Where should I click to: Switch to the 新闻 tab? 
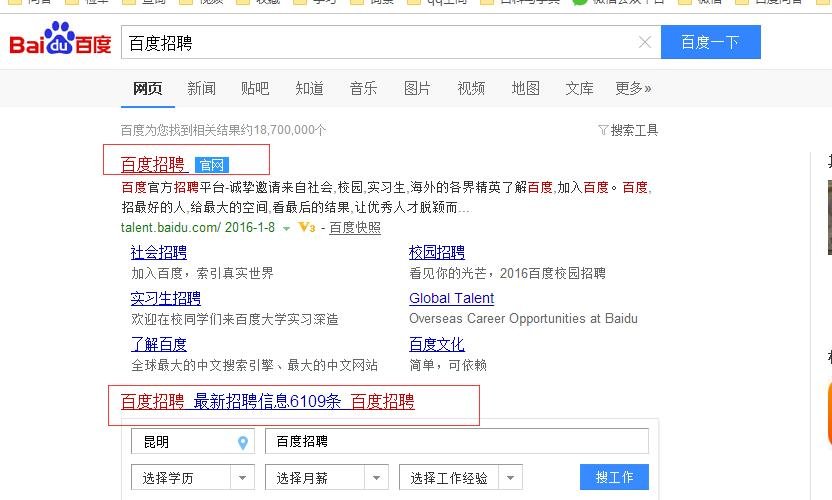[x=202, y=88]
